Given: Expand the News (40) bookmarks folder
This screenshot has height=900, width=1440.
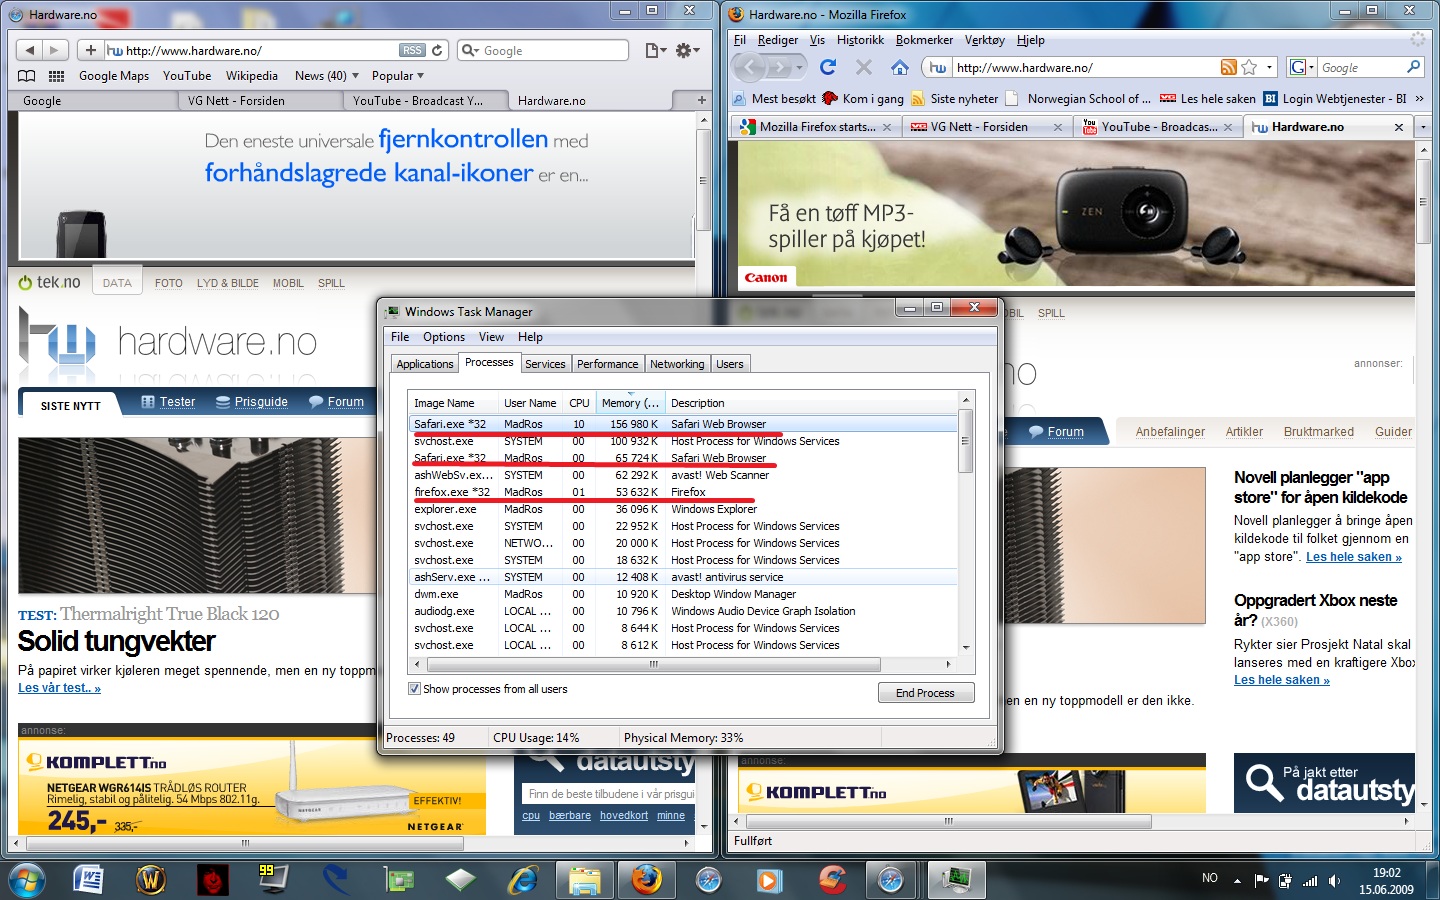Looking at the screenshot, I should pyautogui.click(x=327, y=76).
